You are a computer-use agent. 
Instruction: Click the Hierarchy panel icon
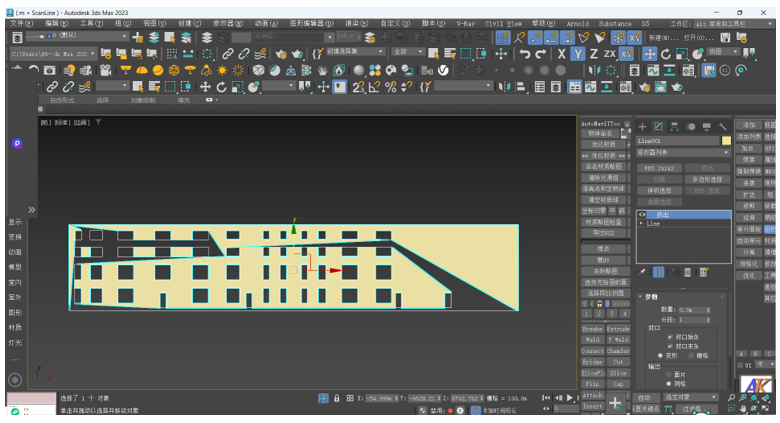[x=674, y=127]
